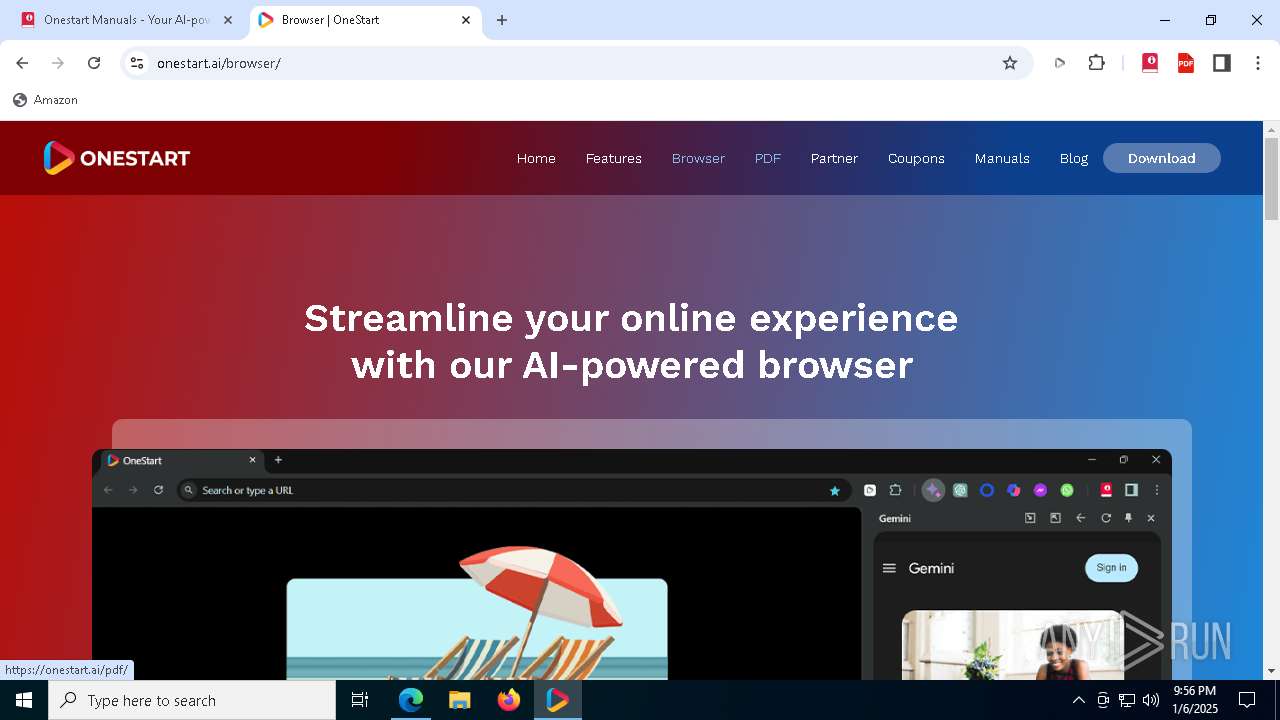Open File Explorer from taskbar

click(x=460, y=700)
